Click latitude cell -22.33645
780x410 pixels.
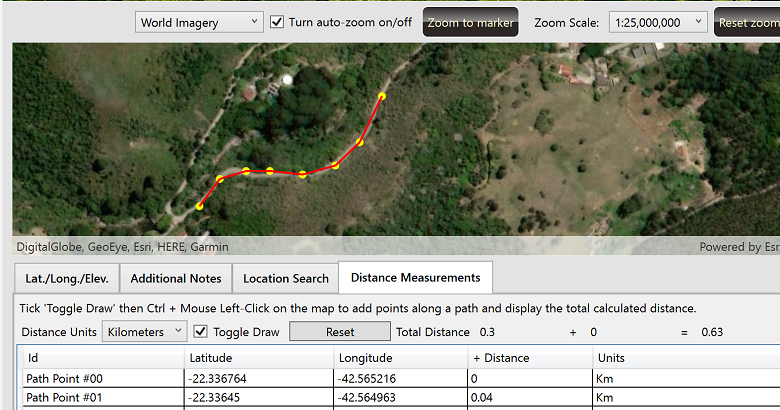click(259, 398)
